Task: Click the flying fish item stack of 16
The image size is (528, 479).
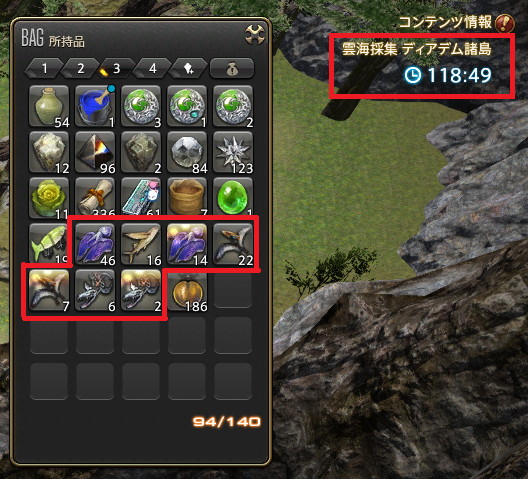Action: (141, 244)
